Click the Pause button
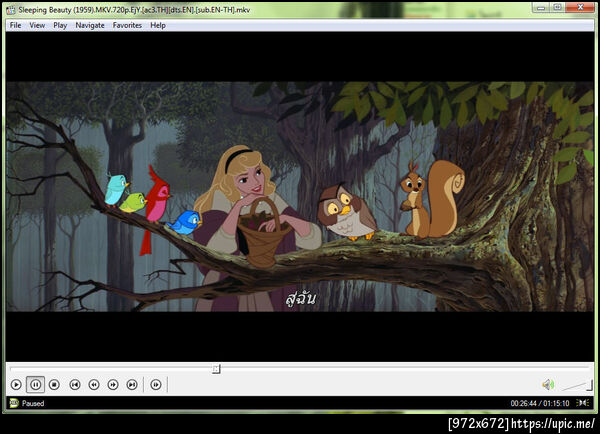This screenshot has width=600, height=434. (x=36, y=384)
